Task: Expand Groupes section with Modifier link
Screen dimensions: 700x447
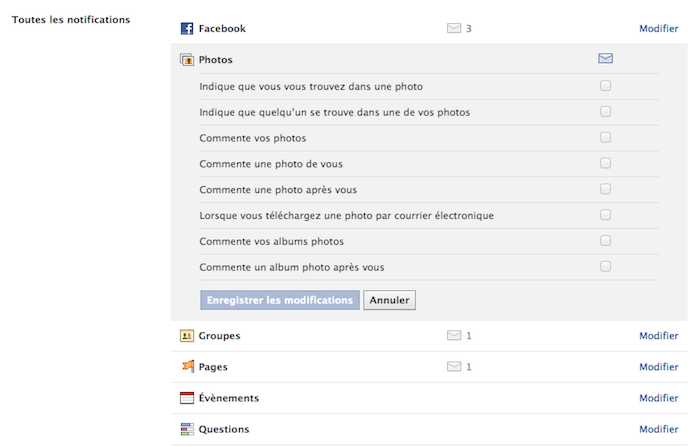Action: coord(658,336)
